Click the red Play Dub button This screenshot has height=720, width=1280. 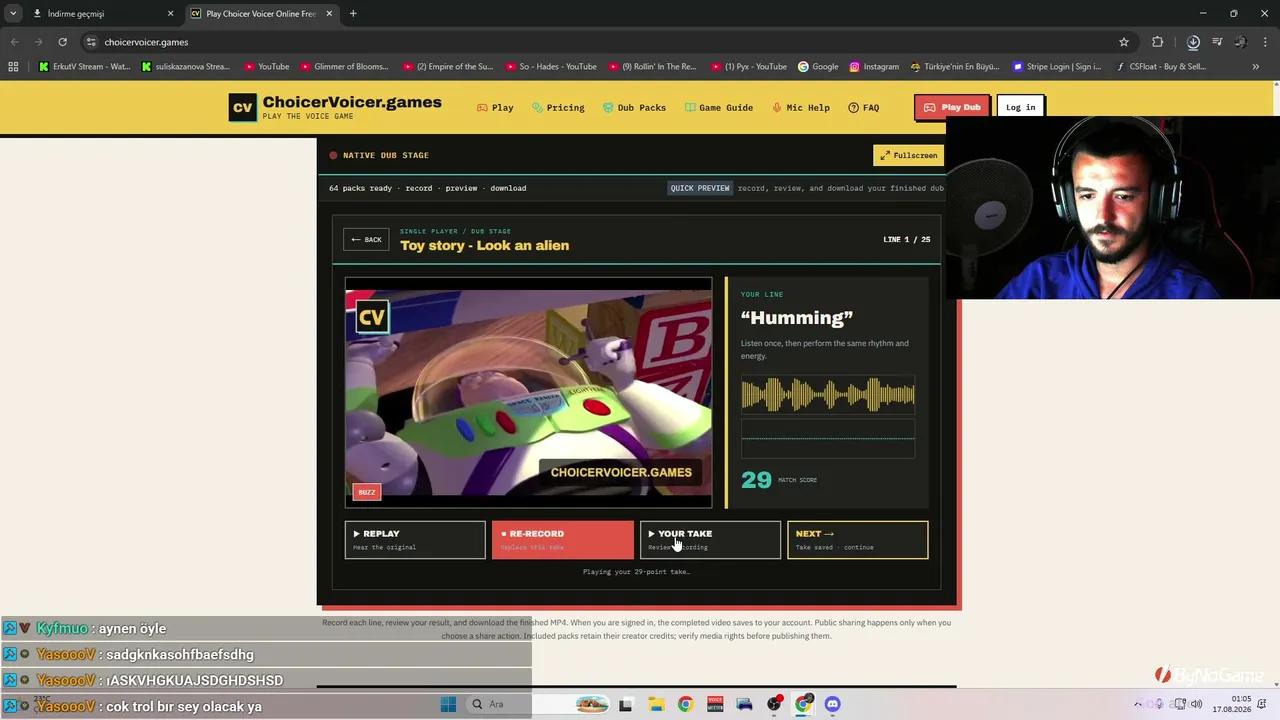(952, 107)
